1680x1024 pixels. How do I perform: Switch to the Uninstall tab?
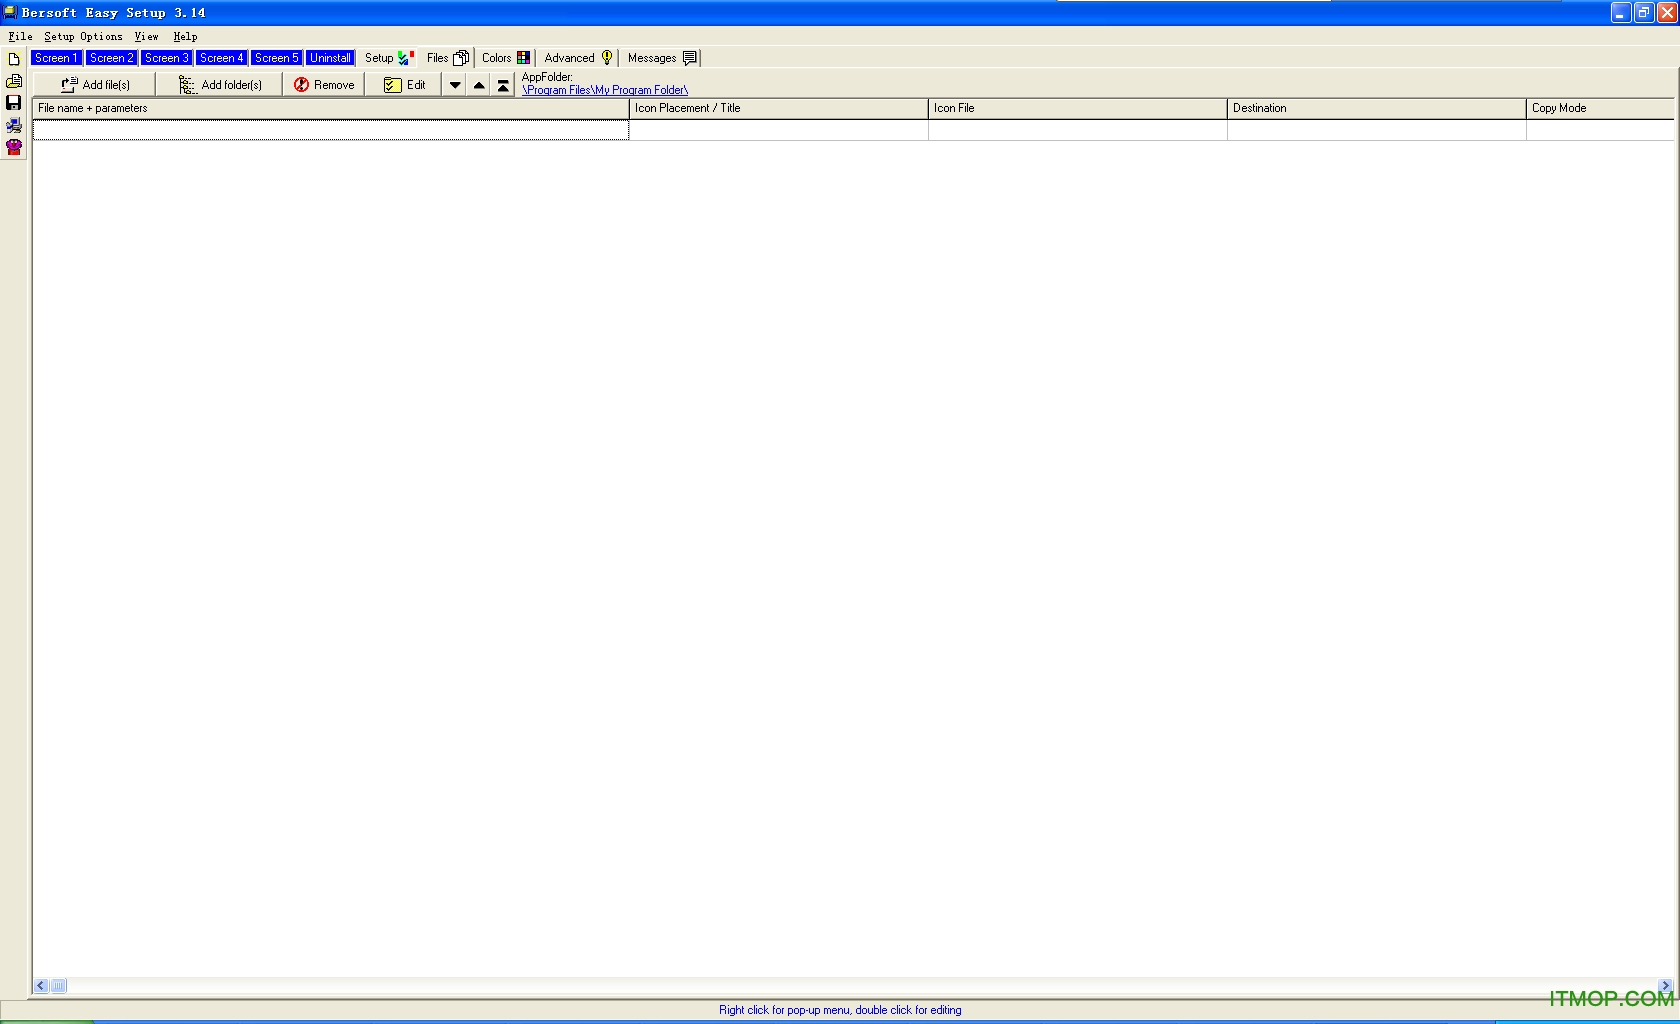[330, 58]
